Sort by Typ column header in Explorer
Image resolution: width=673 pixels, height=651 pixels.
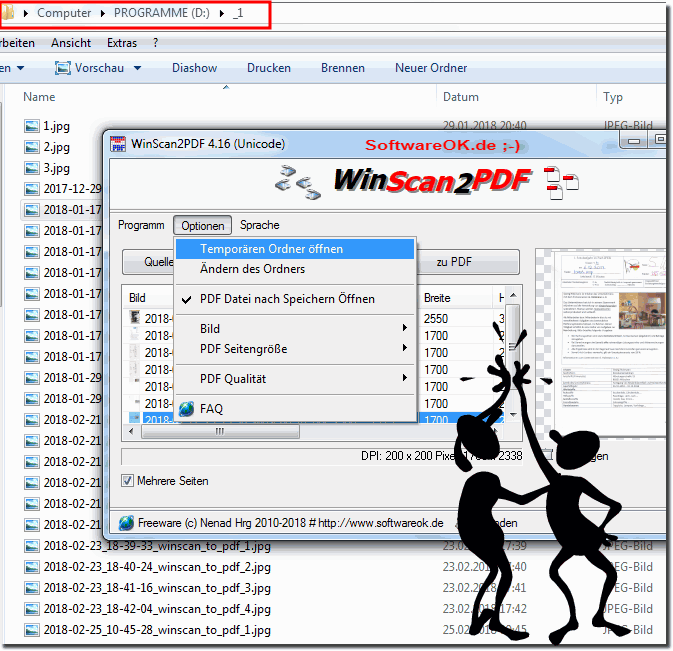pyautogui.click(x=612, y=97)
